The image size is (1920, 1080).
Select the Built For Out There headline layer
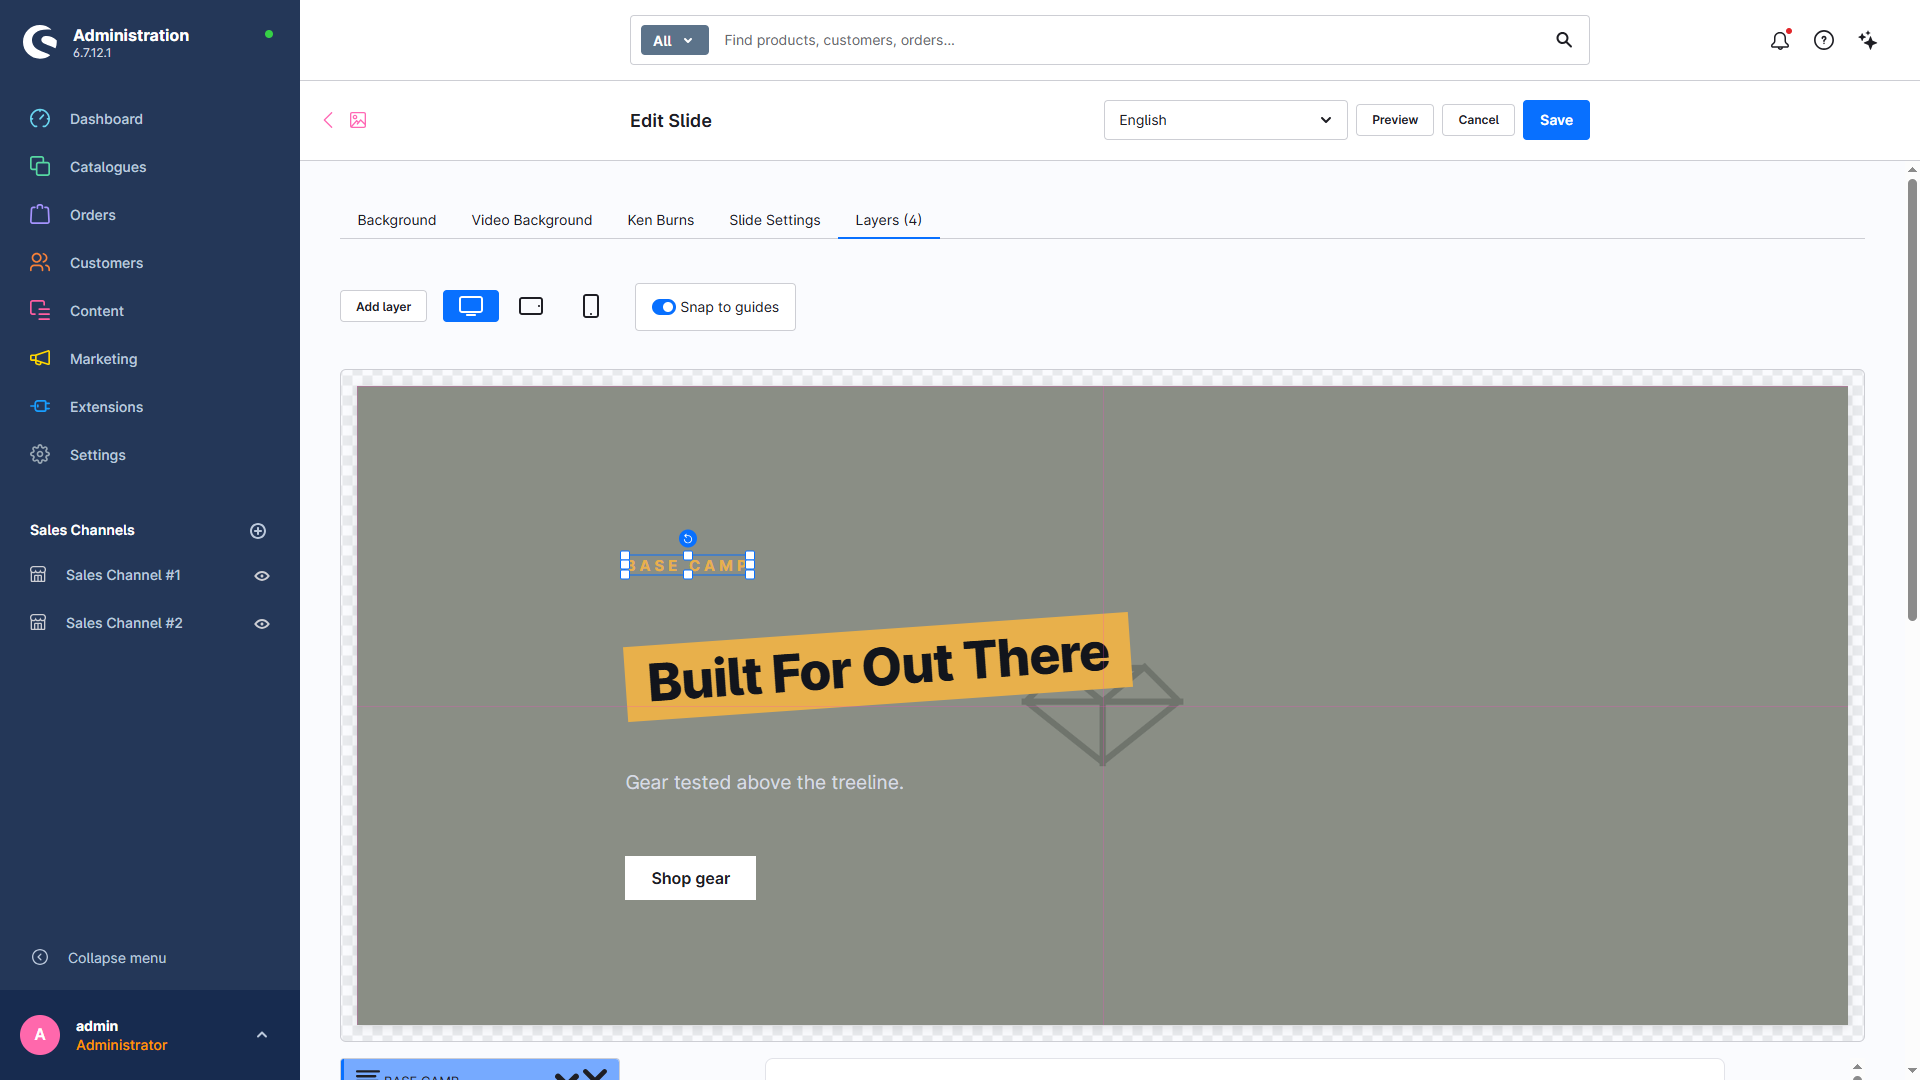pos(878,667)
